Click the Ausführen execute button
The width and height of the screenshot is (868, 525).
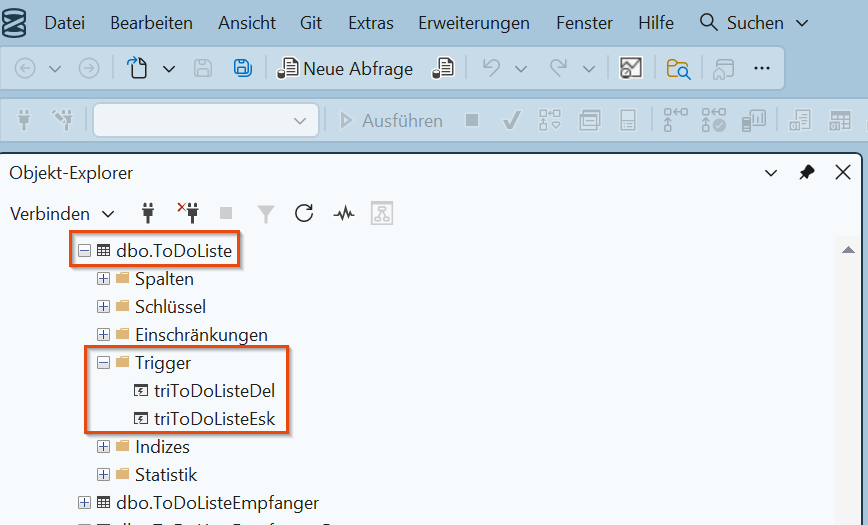point(391,120)
